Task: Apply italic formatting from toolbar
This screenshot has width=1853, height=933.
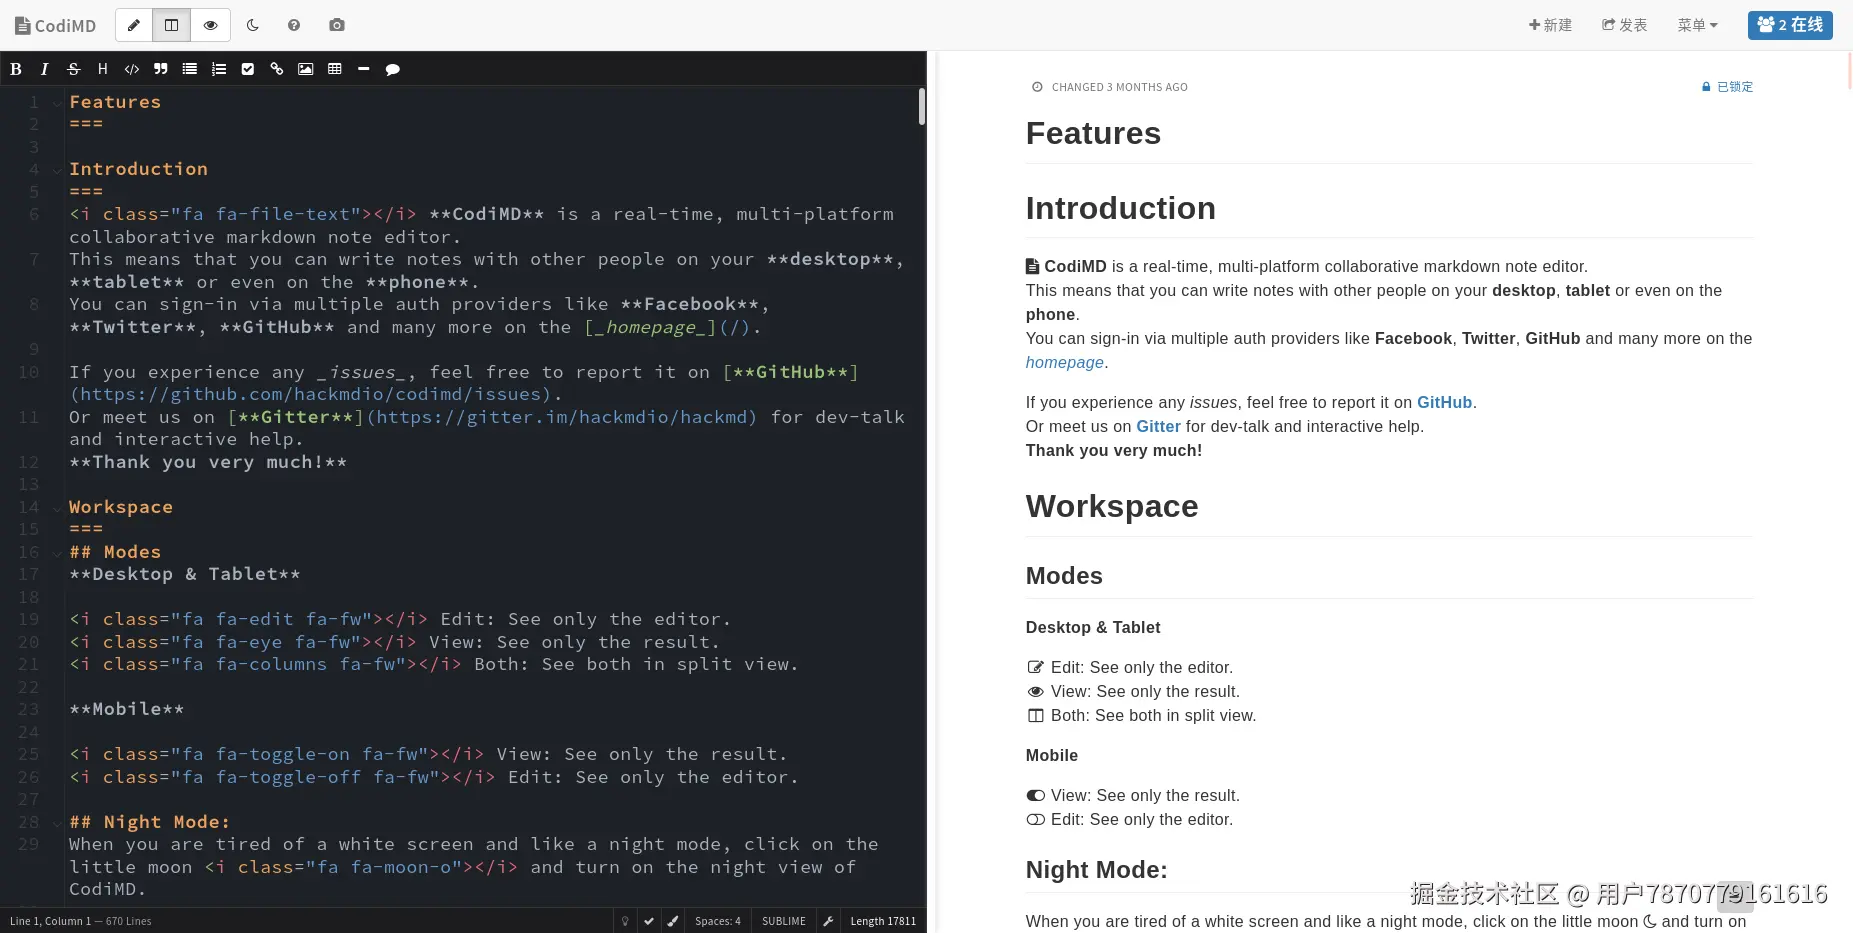Action: point(44,69)
